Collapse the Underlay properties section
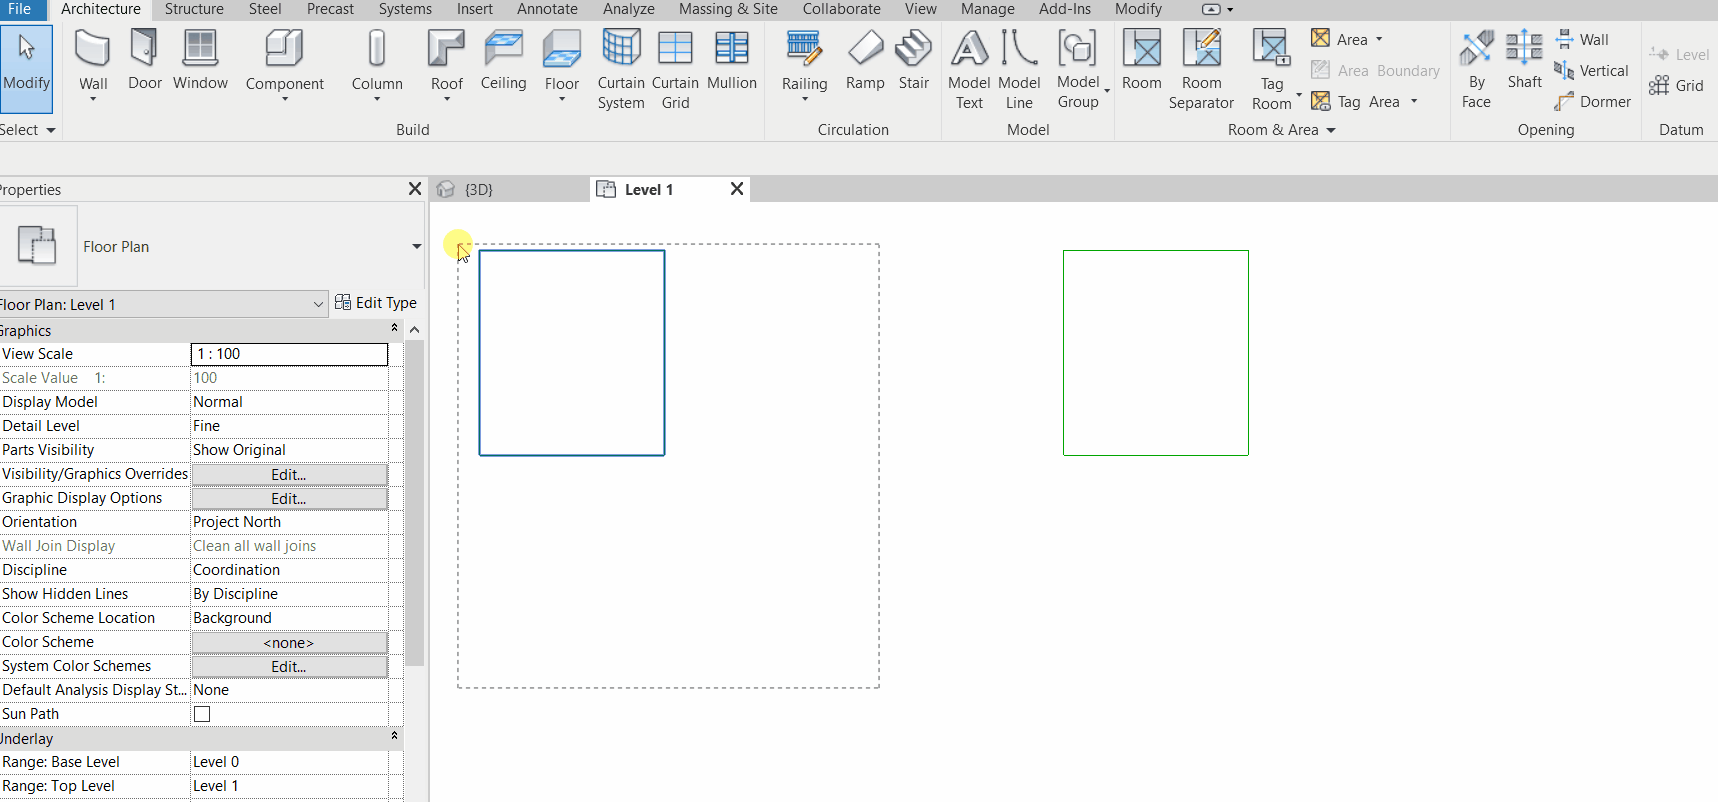1718x802 pixels. (x=394, y=737)
